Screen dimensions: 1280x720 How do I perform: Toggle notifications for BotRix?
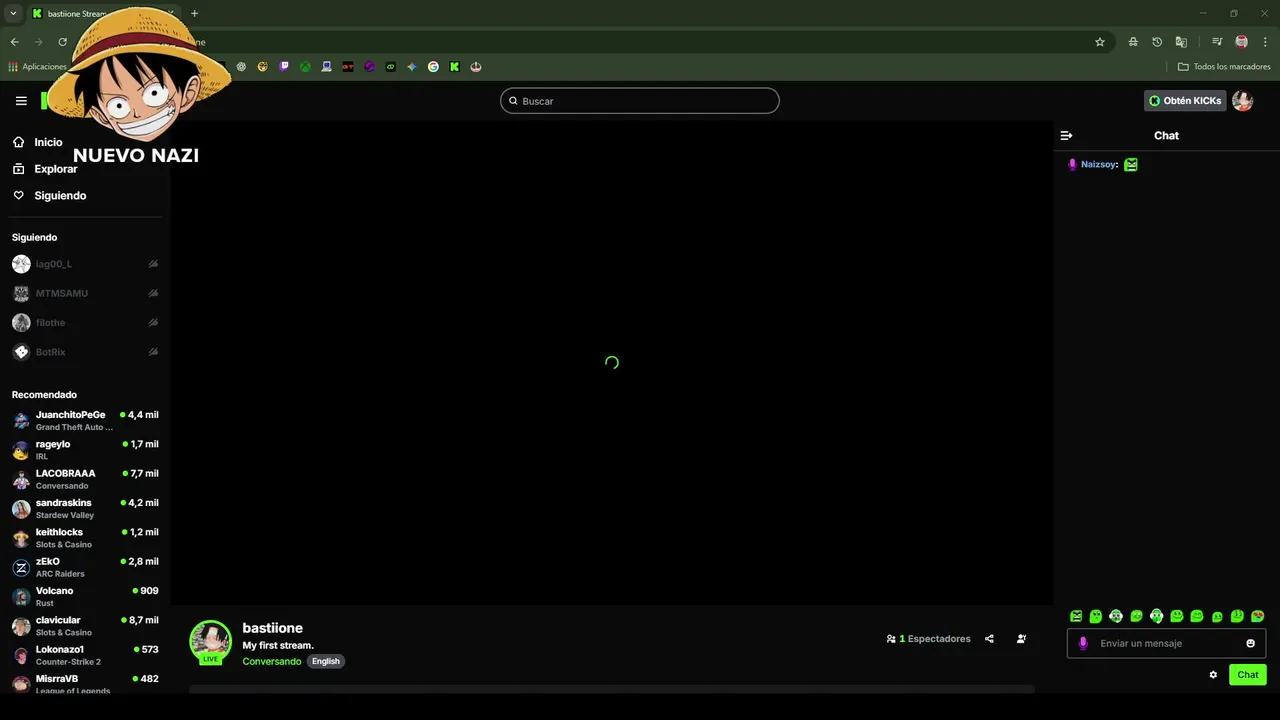(x=153, y=352)
